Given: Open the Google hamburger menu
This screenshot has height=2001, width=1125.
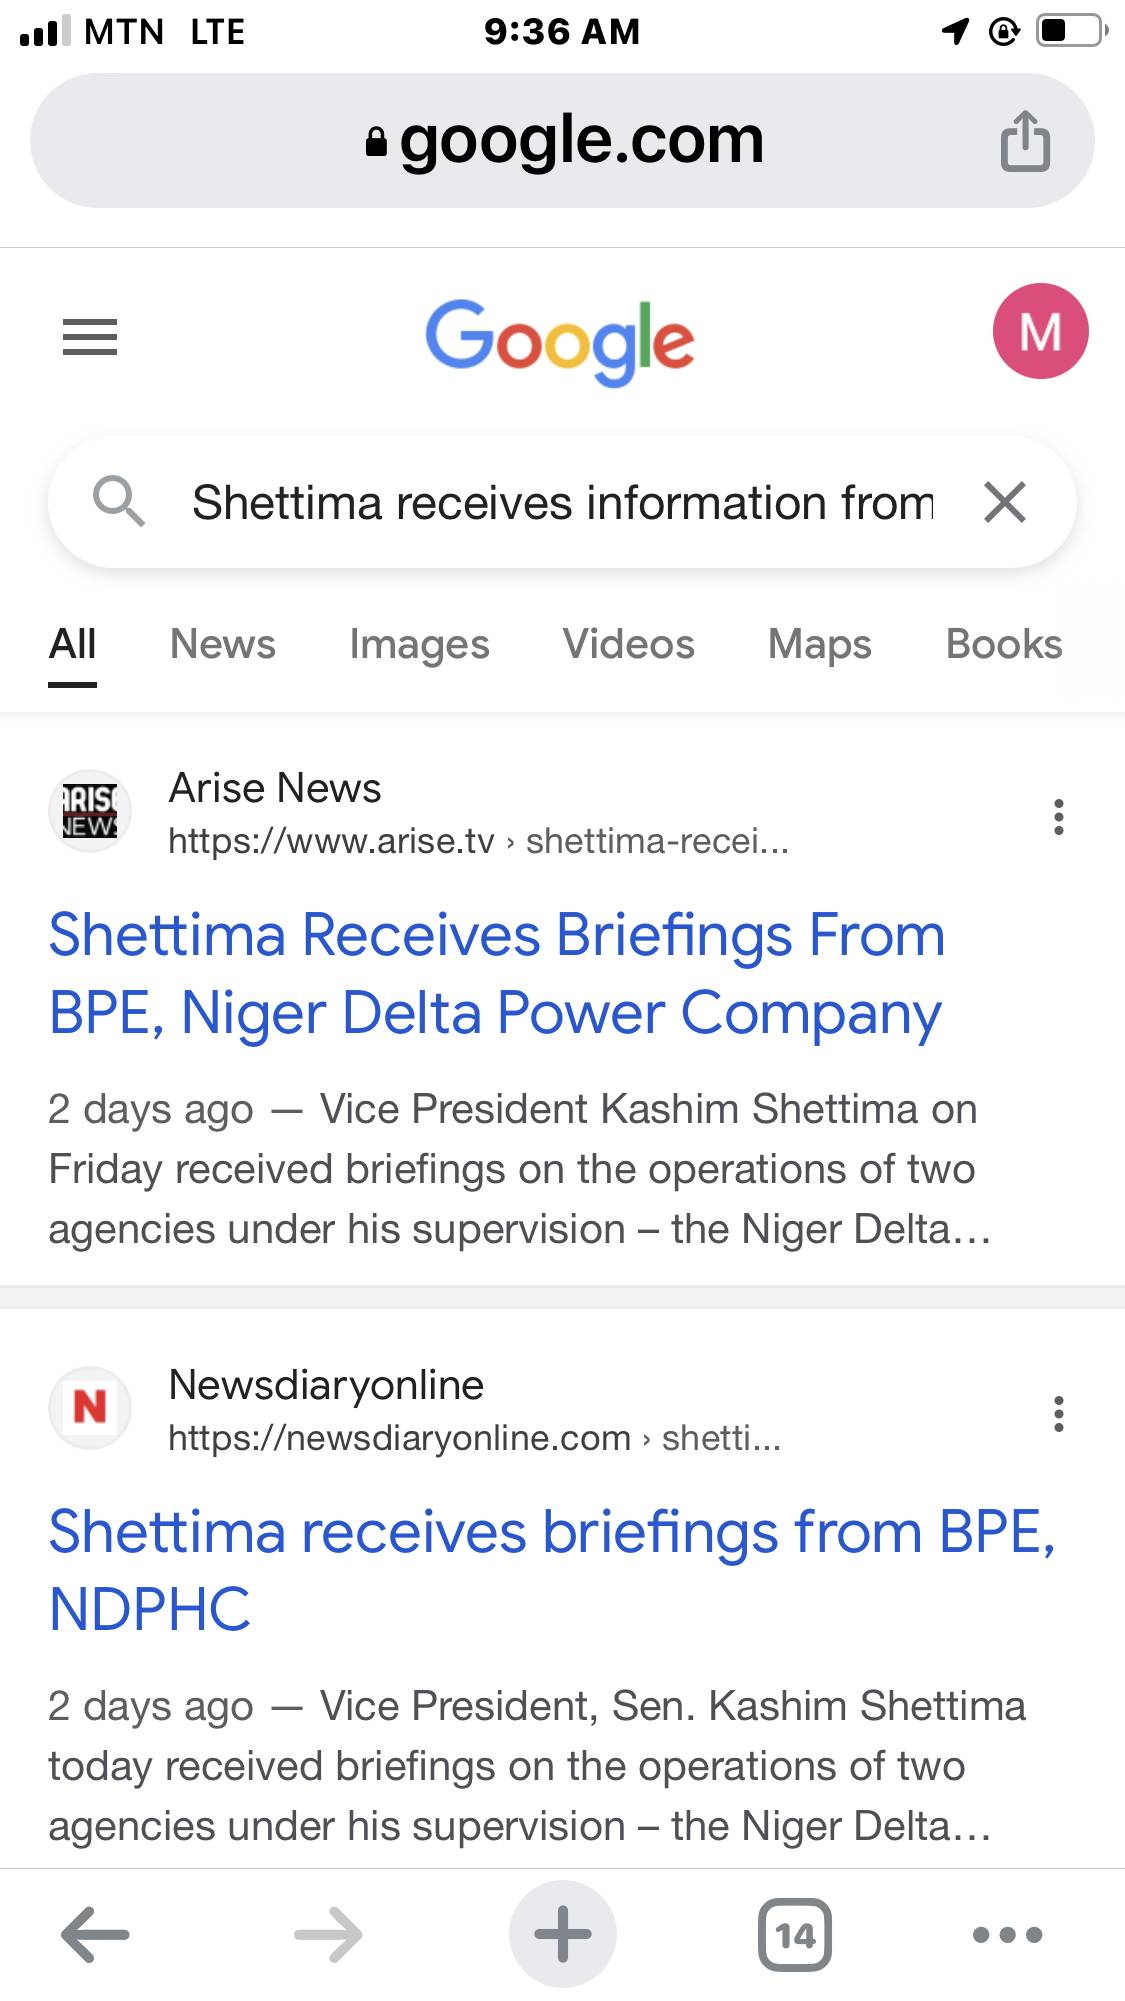Looking at the screenshot, I should [90, 337].
